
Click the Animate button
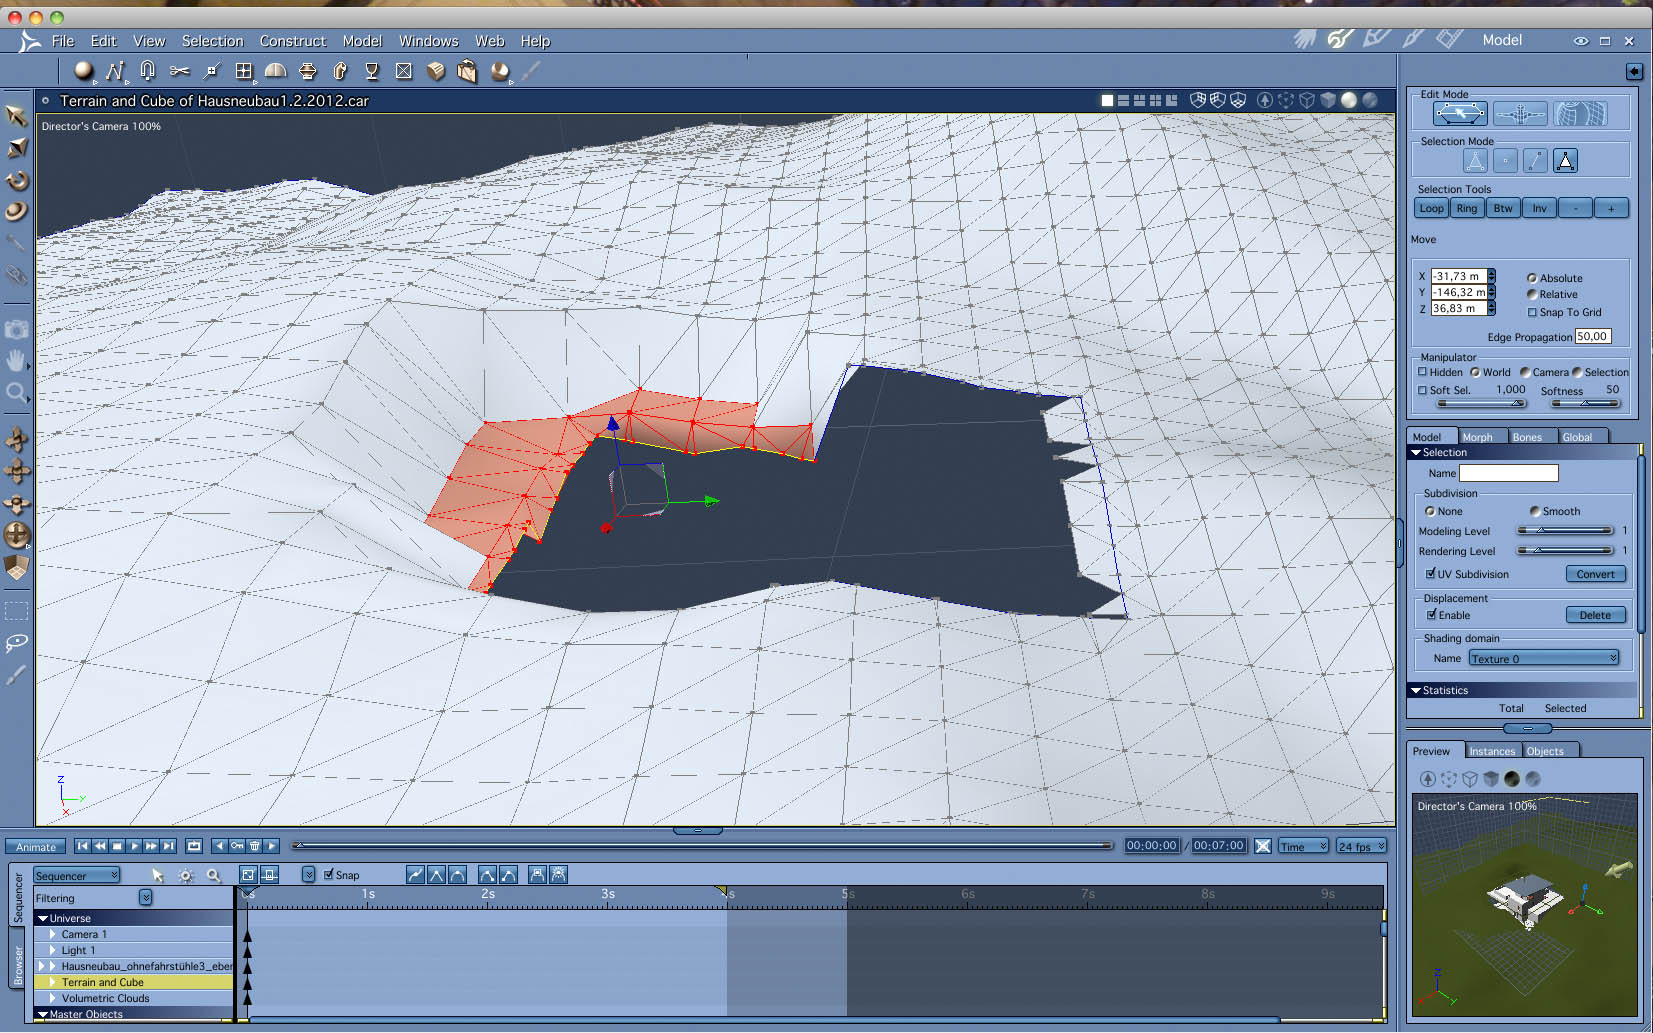pyautogui.click(x=36, y=847)
